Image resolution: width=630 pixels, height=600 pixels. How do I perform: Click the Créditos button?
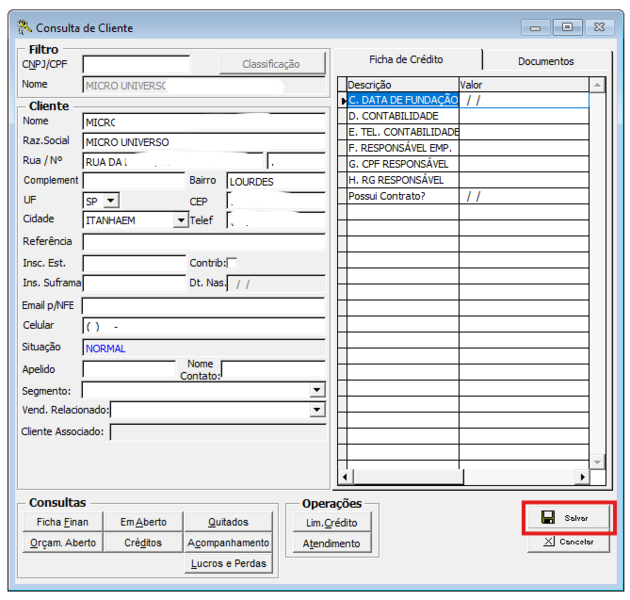point(143,543)
